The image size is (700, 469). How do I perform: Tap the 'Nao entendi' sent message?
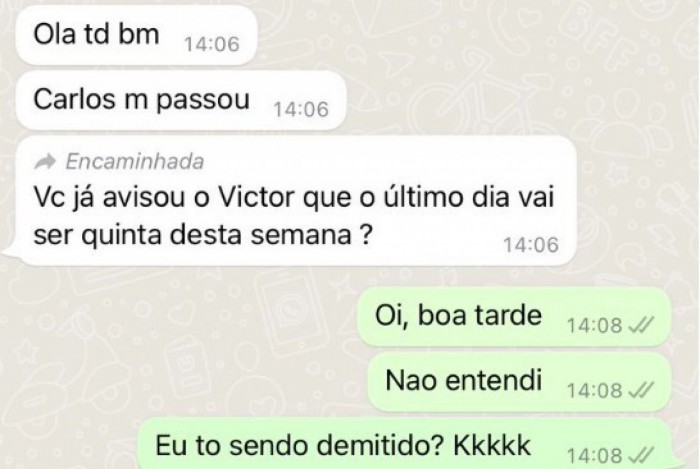519,382
